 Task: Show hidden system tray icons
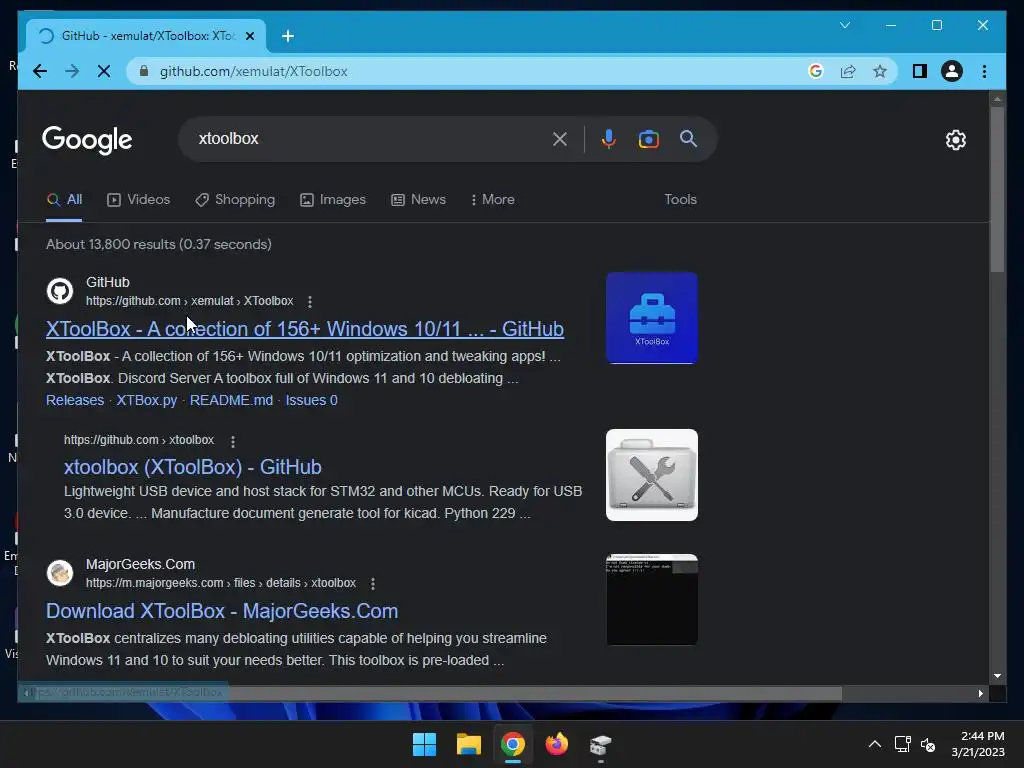click(874, 744)
